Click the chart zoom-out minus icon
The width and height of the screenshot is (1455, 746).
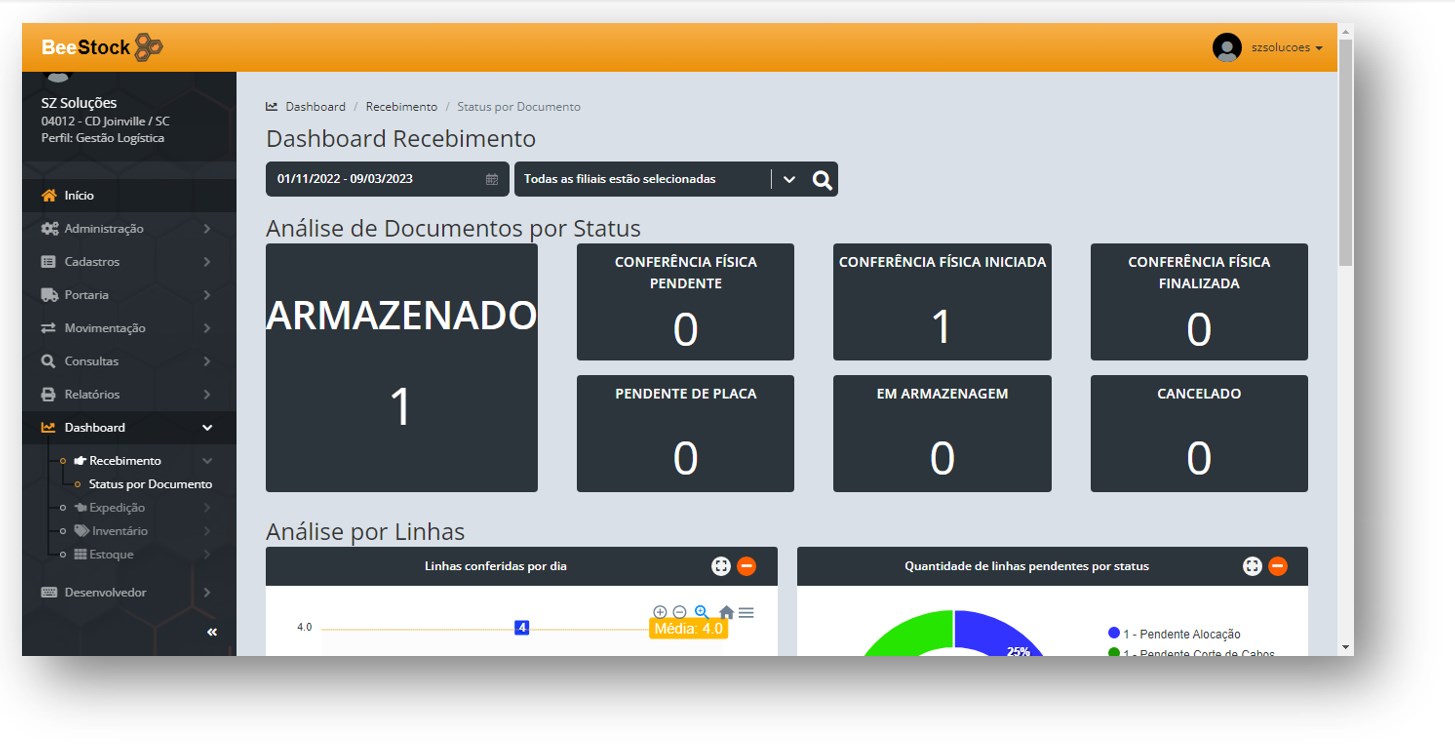click(680, 612)
